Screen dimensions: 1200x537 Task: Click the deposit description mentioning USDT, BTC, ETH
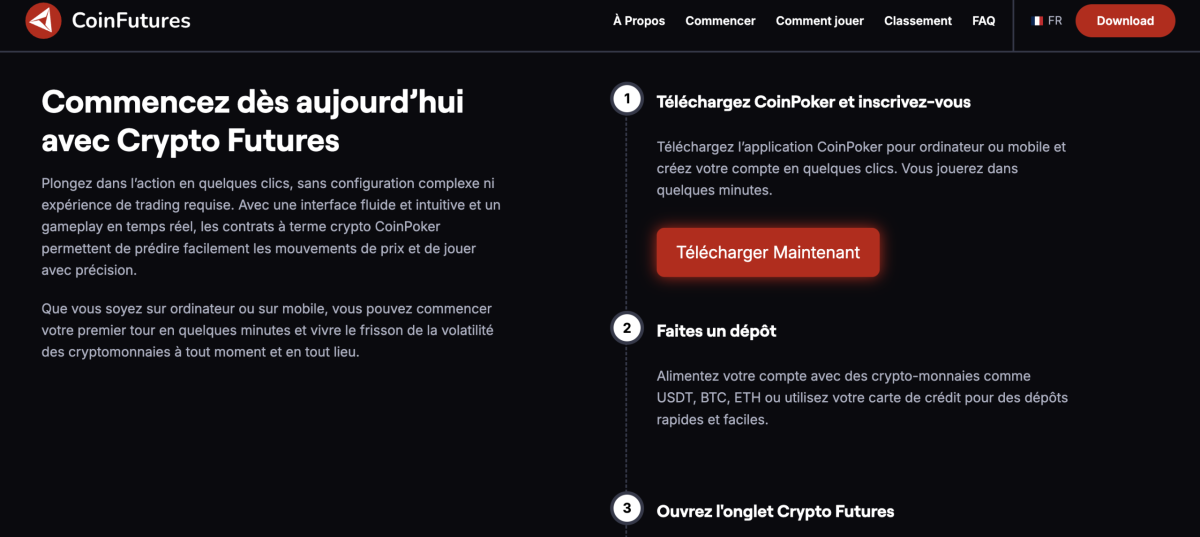tap(862, 398)
